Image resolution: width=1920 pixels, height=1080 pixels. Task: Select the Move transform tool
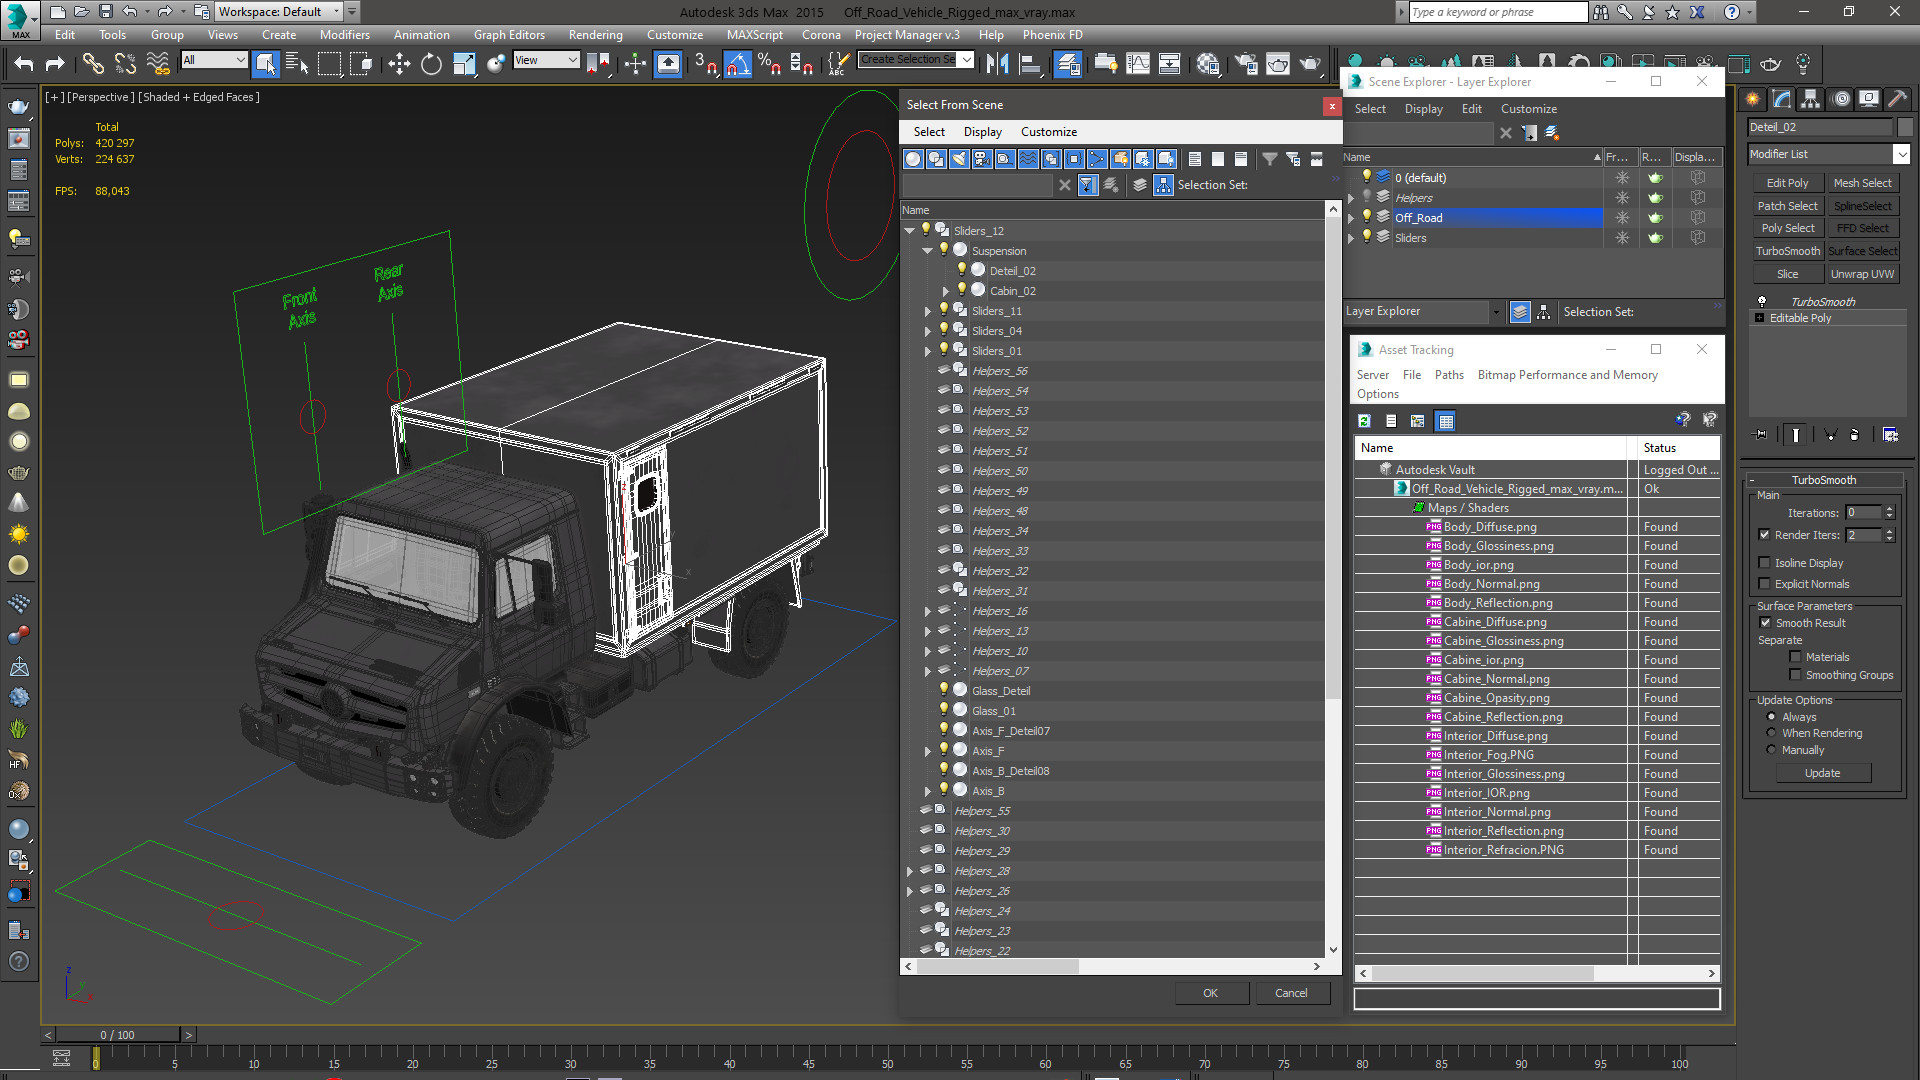point(399,64)
